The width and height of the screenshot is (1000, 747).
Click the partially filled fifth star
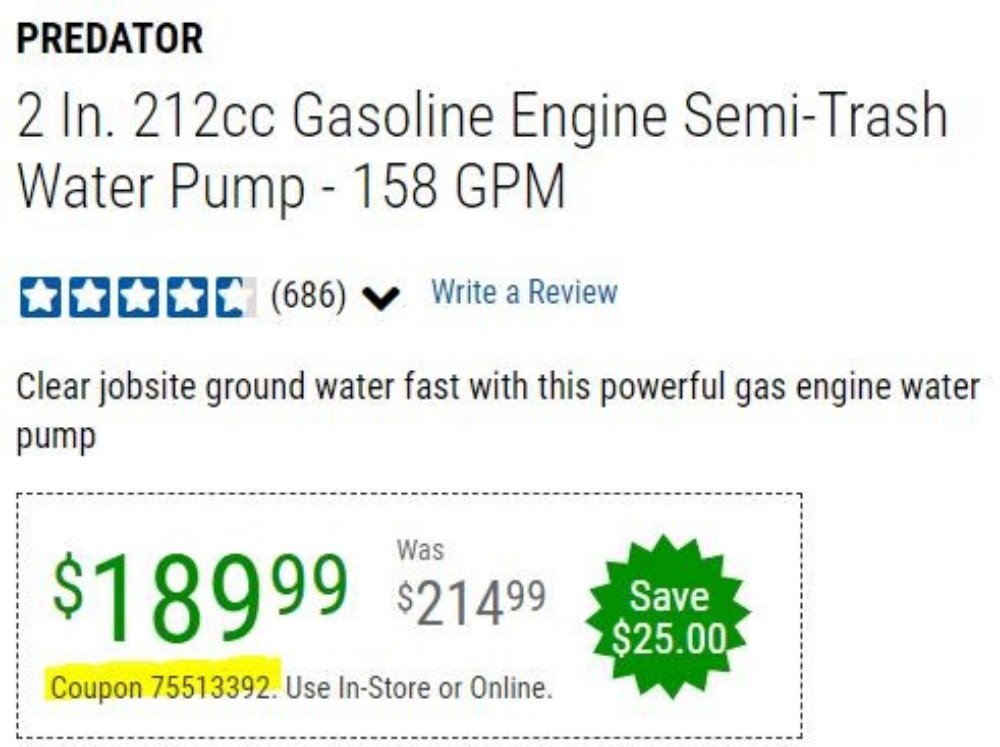(x=235, y=297)
